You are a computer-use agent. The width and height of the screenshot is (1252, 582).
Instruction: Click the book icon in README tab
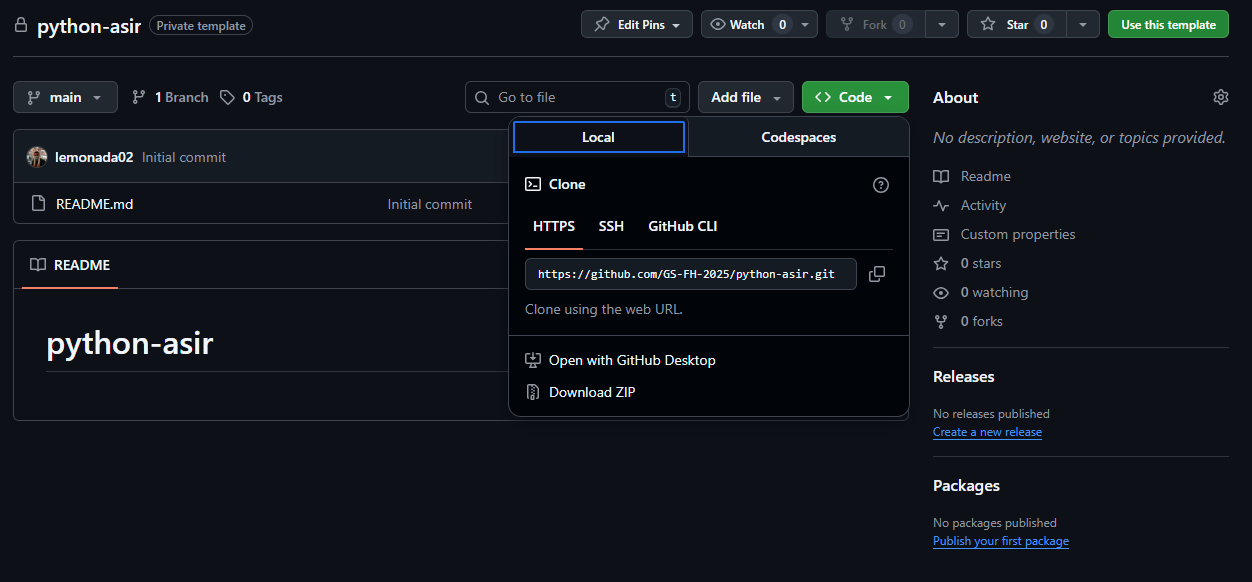tap(38, 265)
